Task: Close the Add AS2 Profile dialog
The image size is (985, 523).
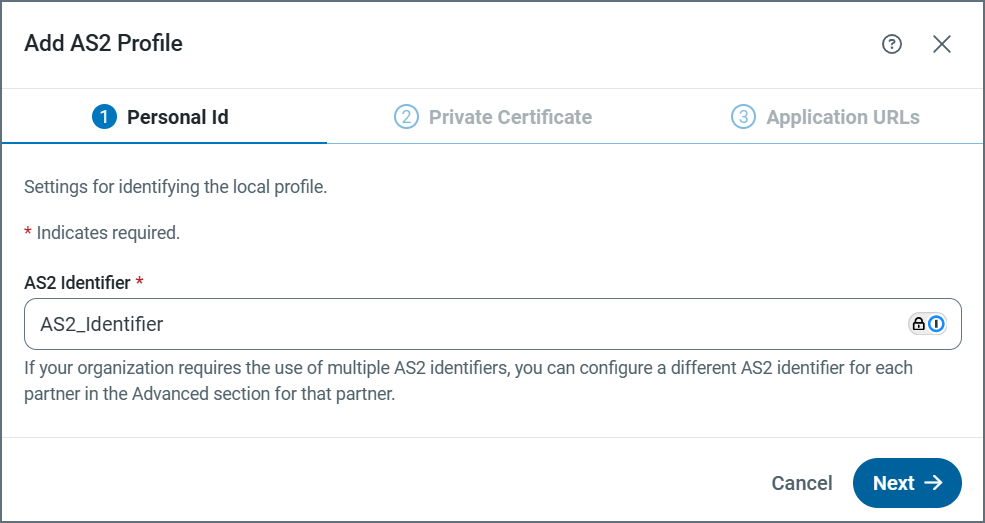Action: click(x=942, y=44)
